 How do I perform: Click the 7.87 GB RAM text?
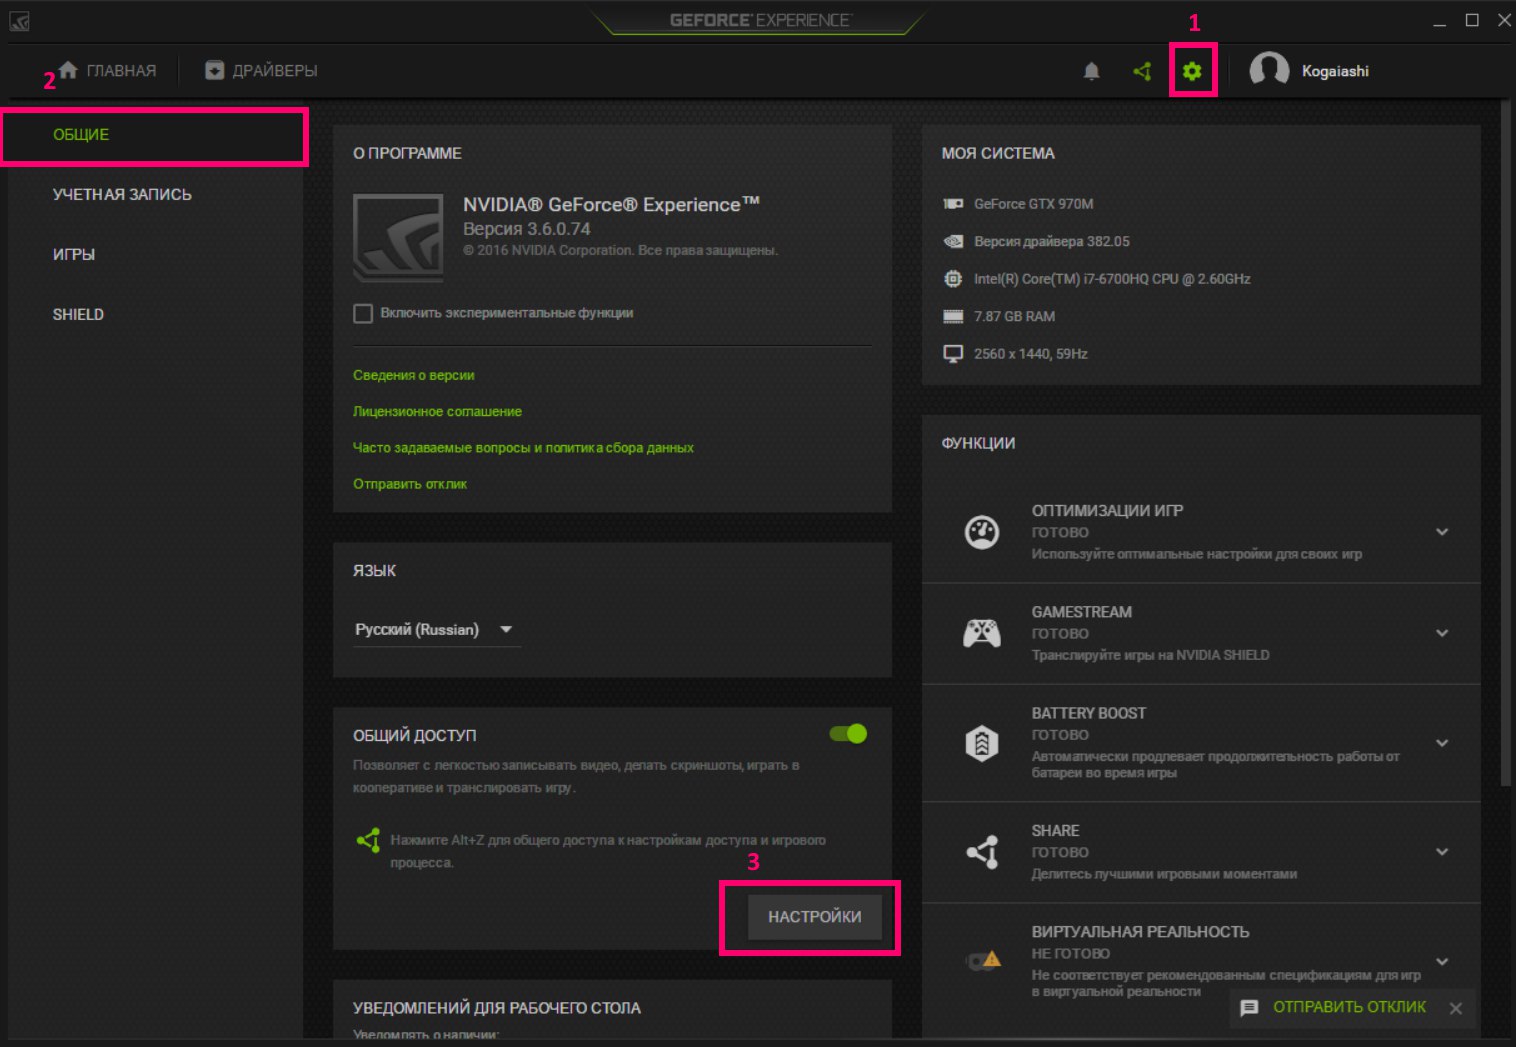point(1014,316)
